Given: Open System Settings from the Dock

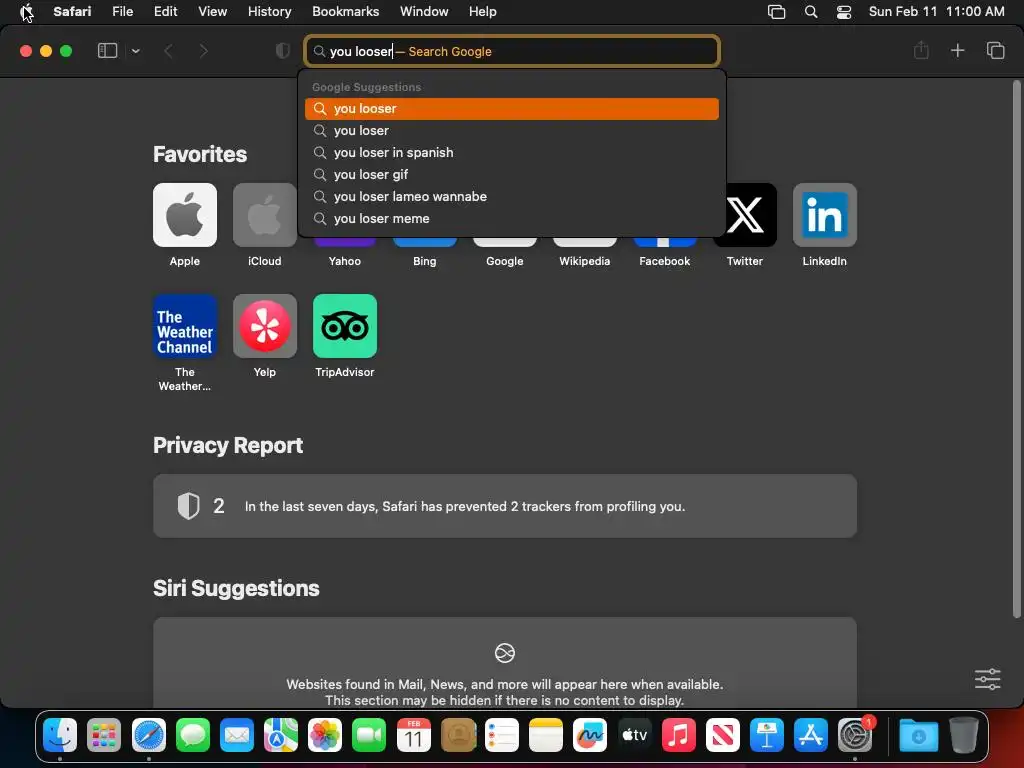Looking at the screenshot, I should point(855,735).
